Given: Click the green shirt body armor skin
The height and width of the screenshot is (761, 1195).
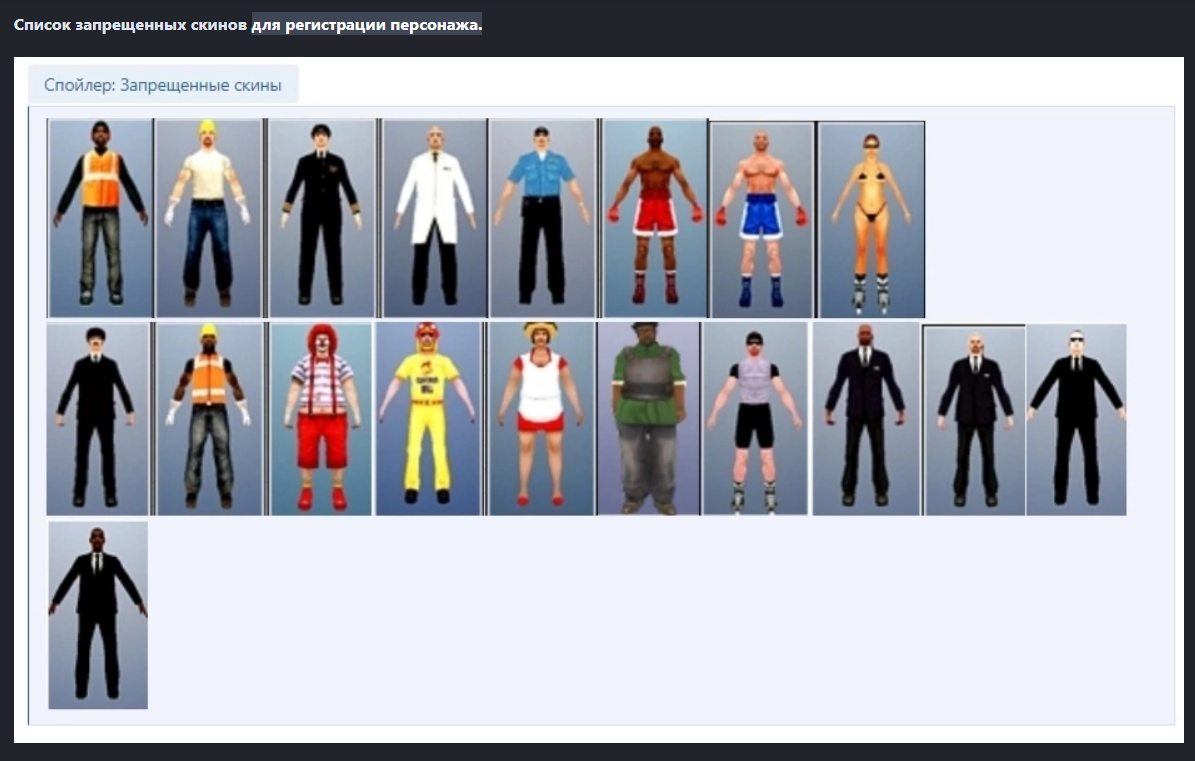Looking at the screenshot, I should coord(648,418).
